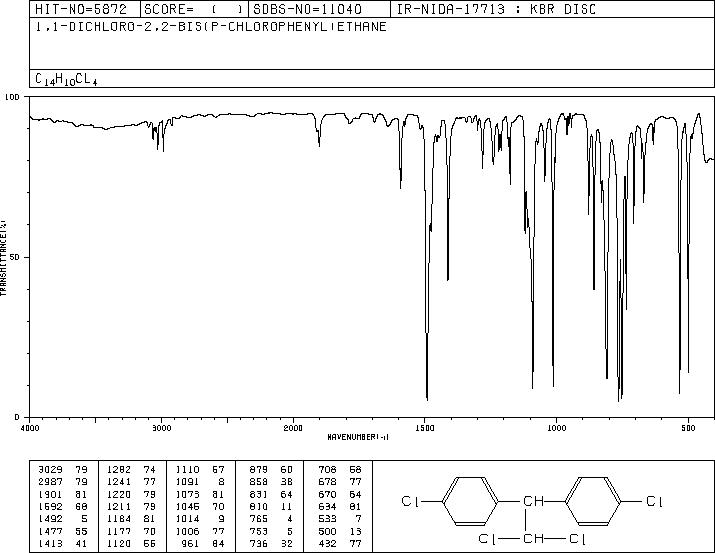Click the 2000 wavenumber axis label

[x=293, y=428]
